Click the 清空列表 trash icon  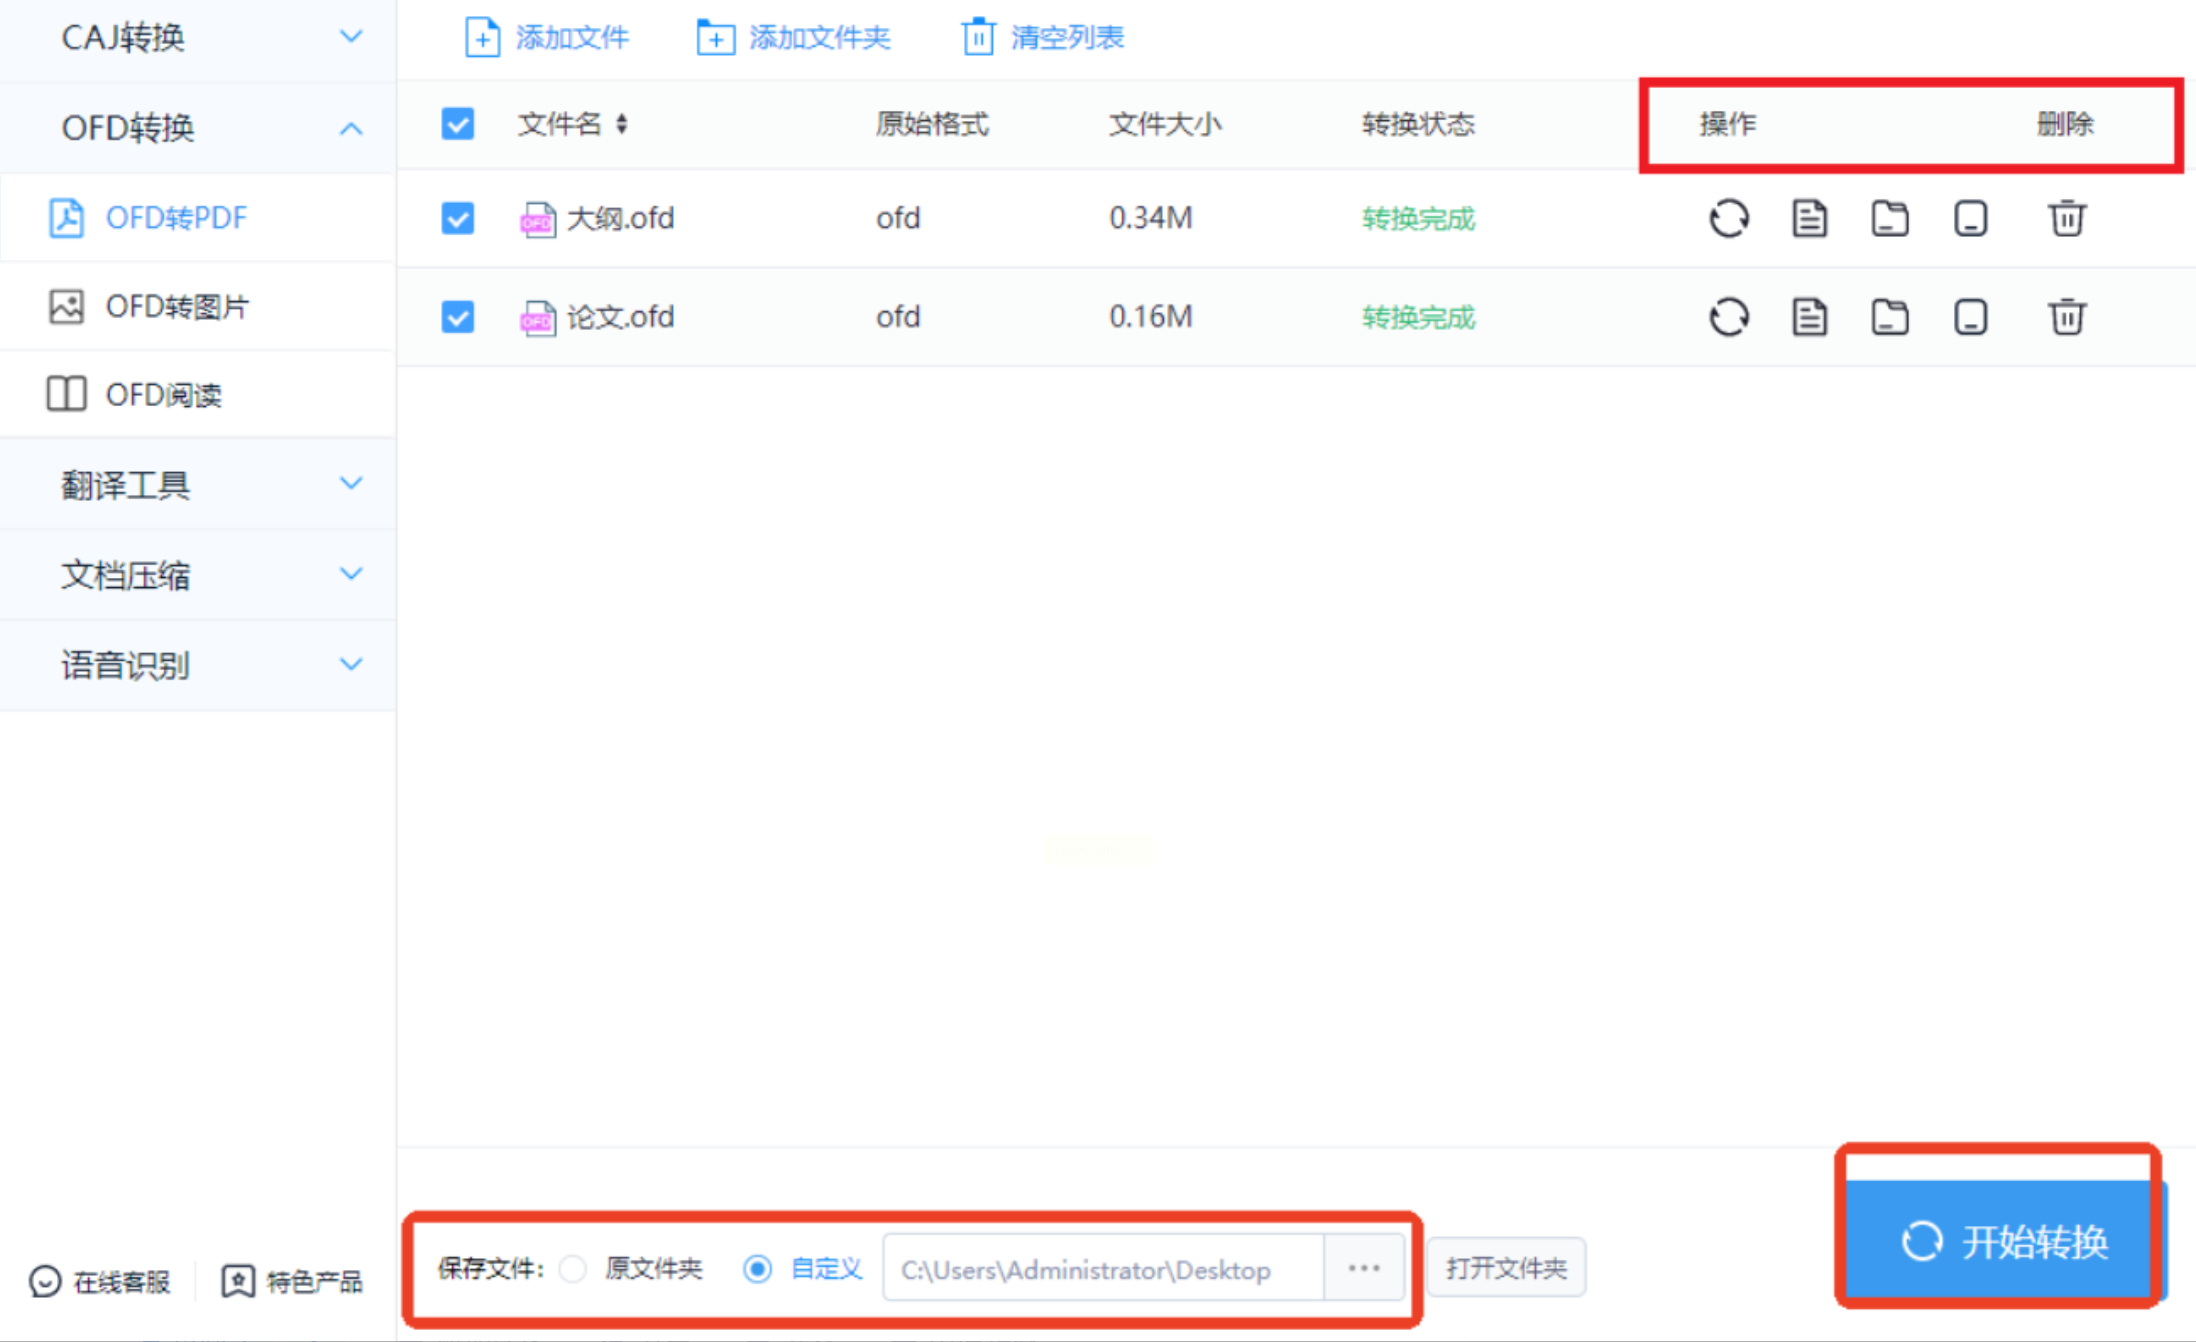pos(978,38)
